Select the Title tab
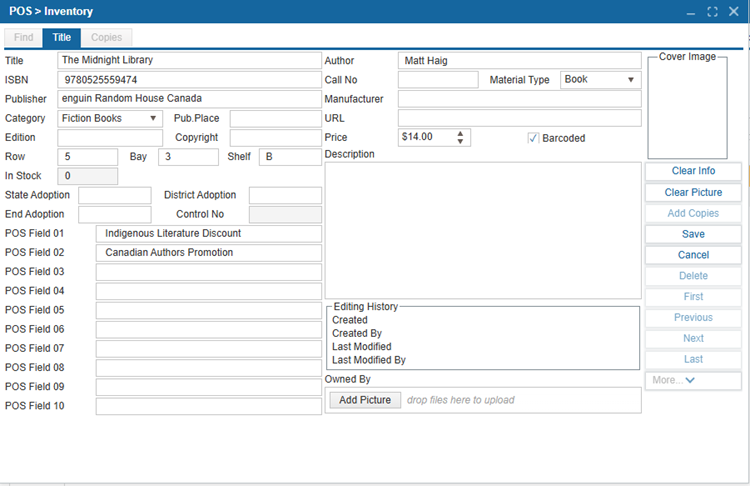Viewport: 750px width, 486px height. coord(61,37)
